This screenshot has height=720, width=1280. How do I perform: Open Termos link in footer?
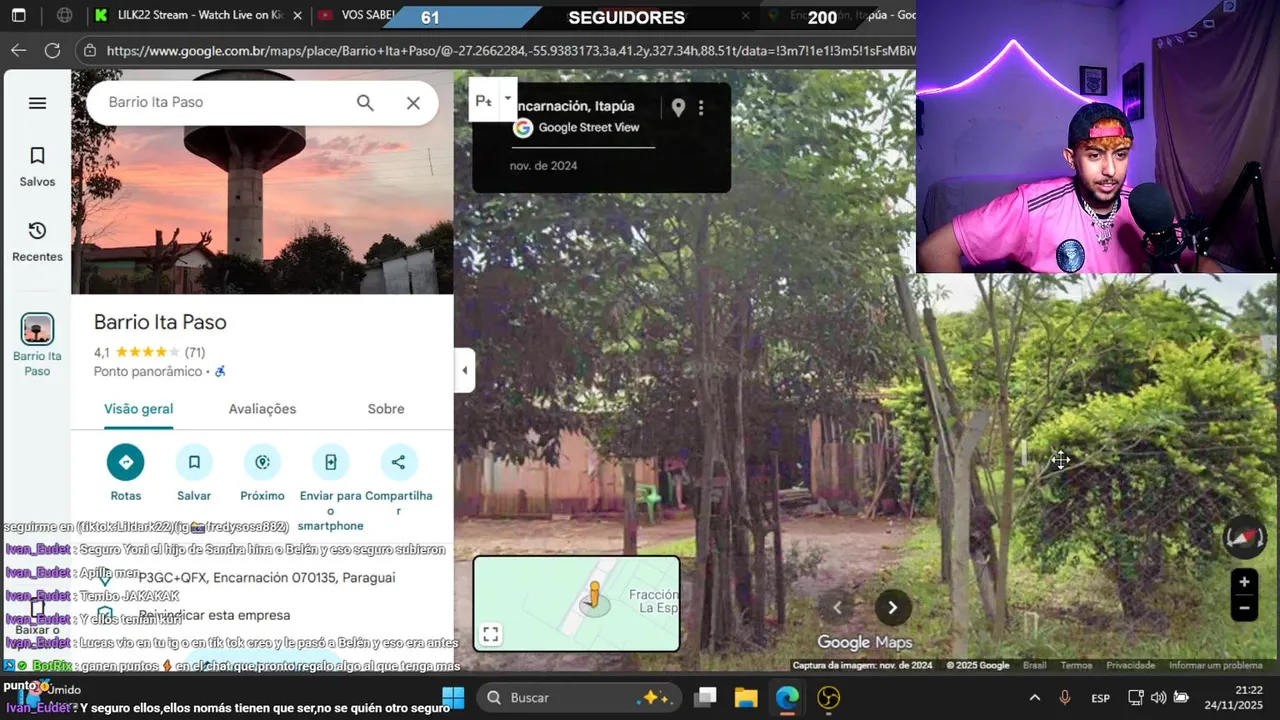pos(1076,666)
